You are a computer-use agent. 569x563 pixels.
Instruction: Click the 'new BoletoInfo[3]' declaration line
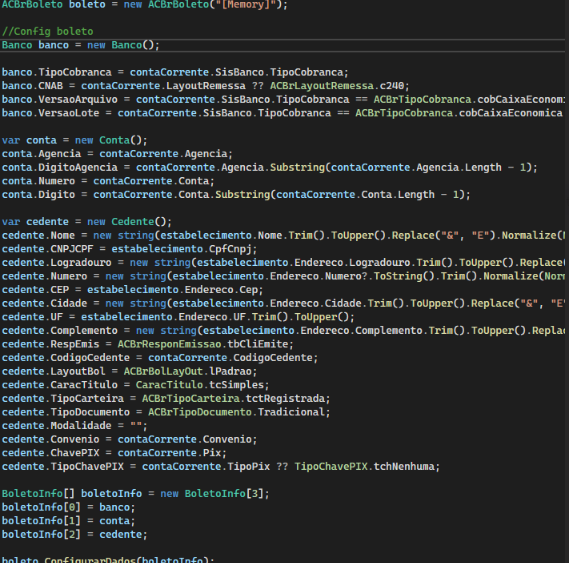pos(135,494)
